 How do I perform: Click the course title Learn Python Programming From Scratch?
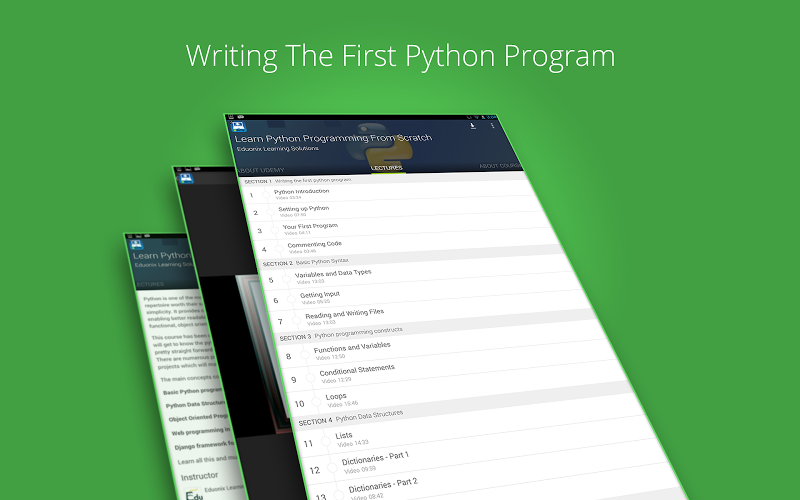pos(333,138)
